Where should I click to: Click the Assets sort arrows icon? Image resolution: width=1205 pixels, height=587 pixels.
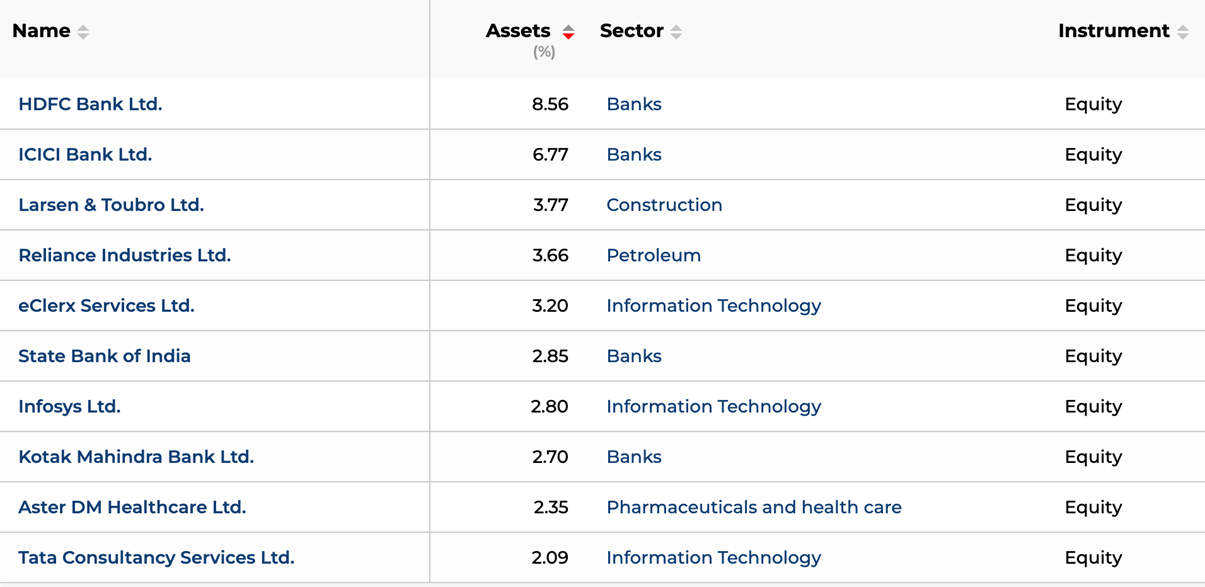(x=568, y=32)
